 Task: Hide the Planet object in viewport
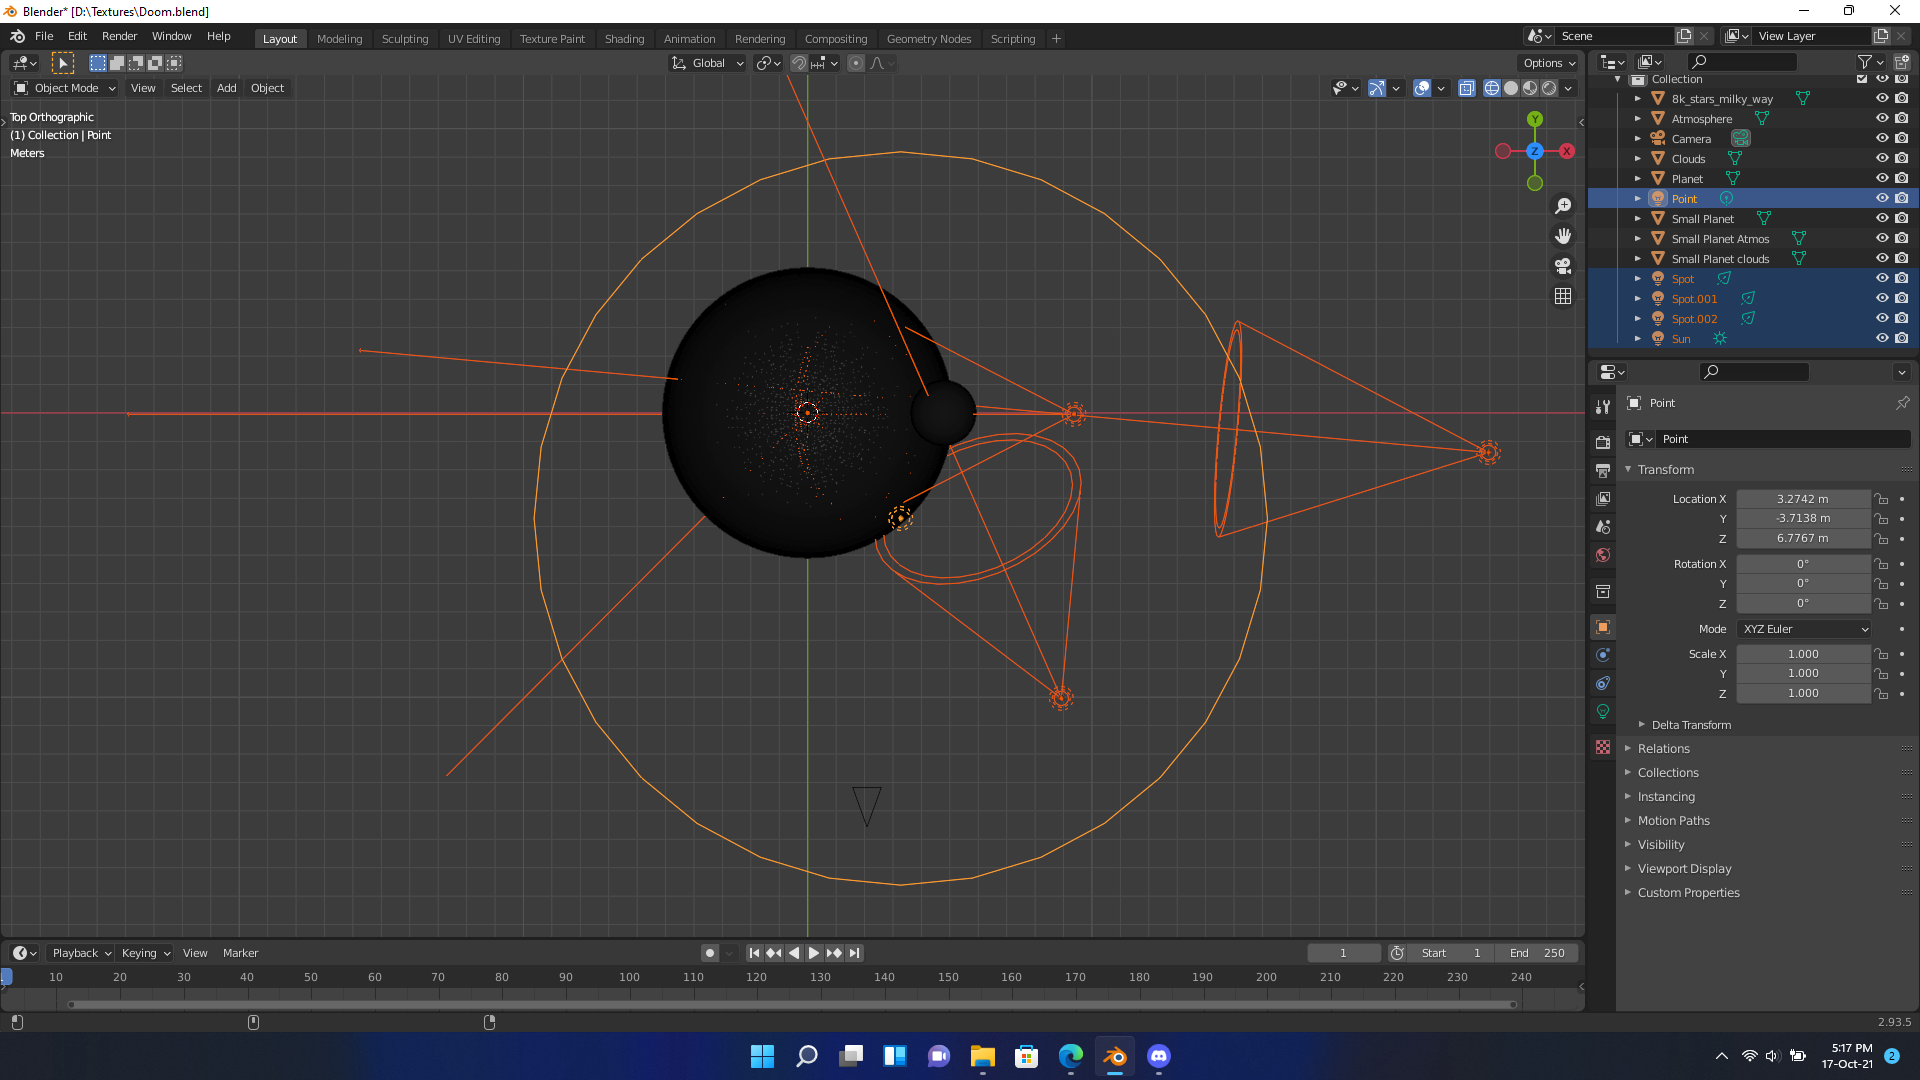[1882, 178]
